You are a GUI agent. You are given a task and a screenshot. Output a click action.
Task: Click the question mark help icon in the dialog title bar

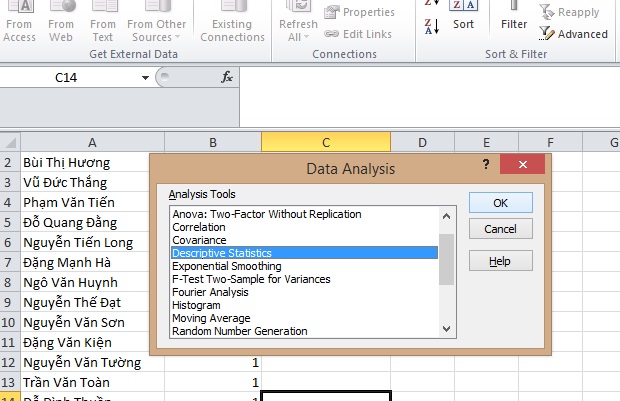pos(486,164)
